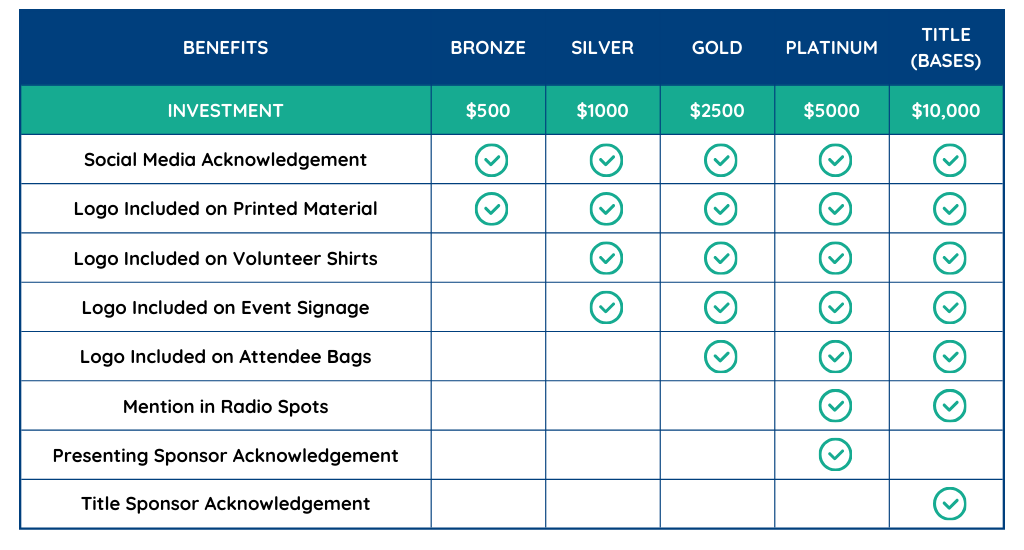
Task: Click Bronze checkmark for Social Media Acknowledgement
Action: coord(491,160)
